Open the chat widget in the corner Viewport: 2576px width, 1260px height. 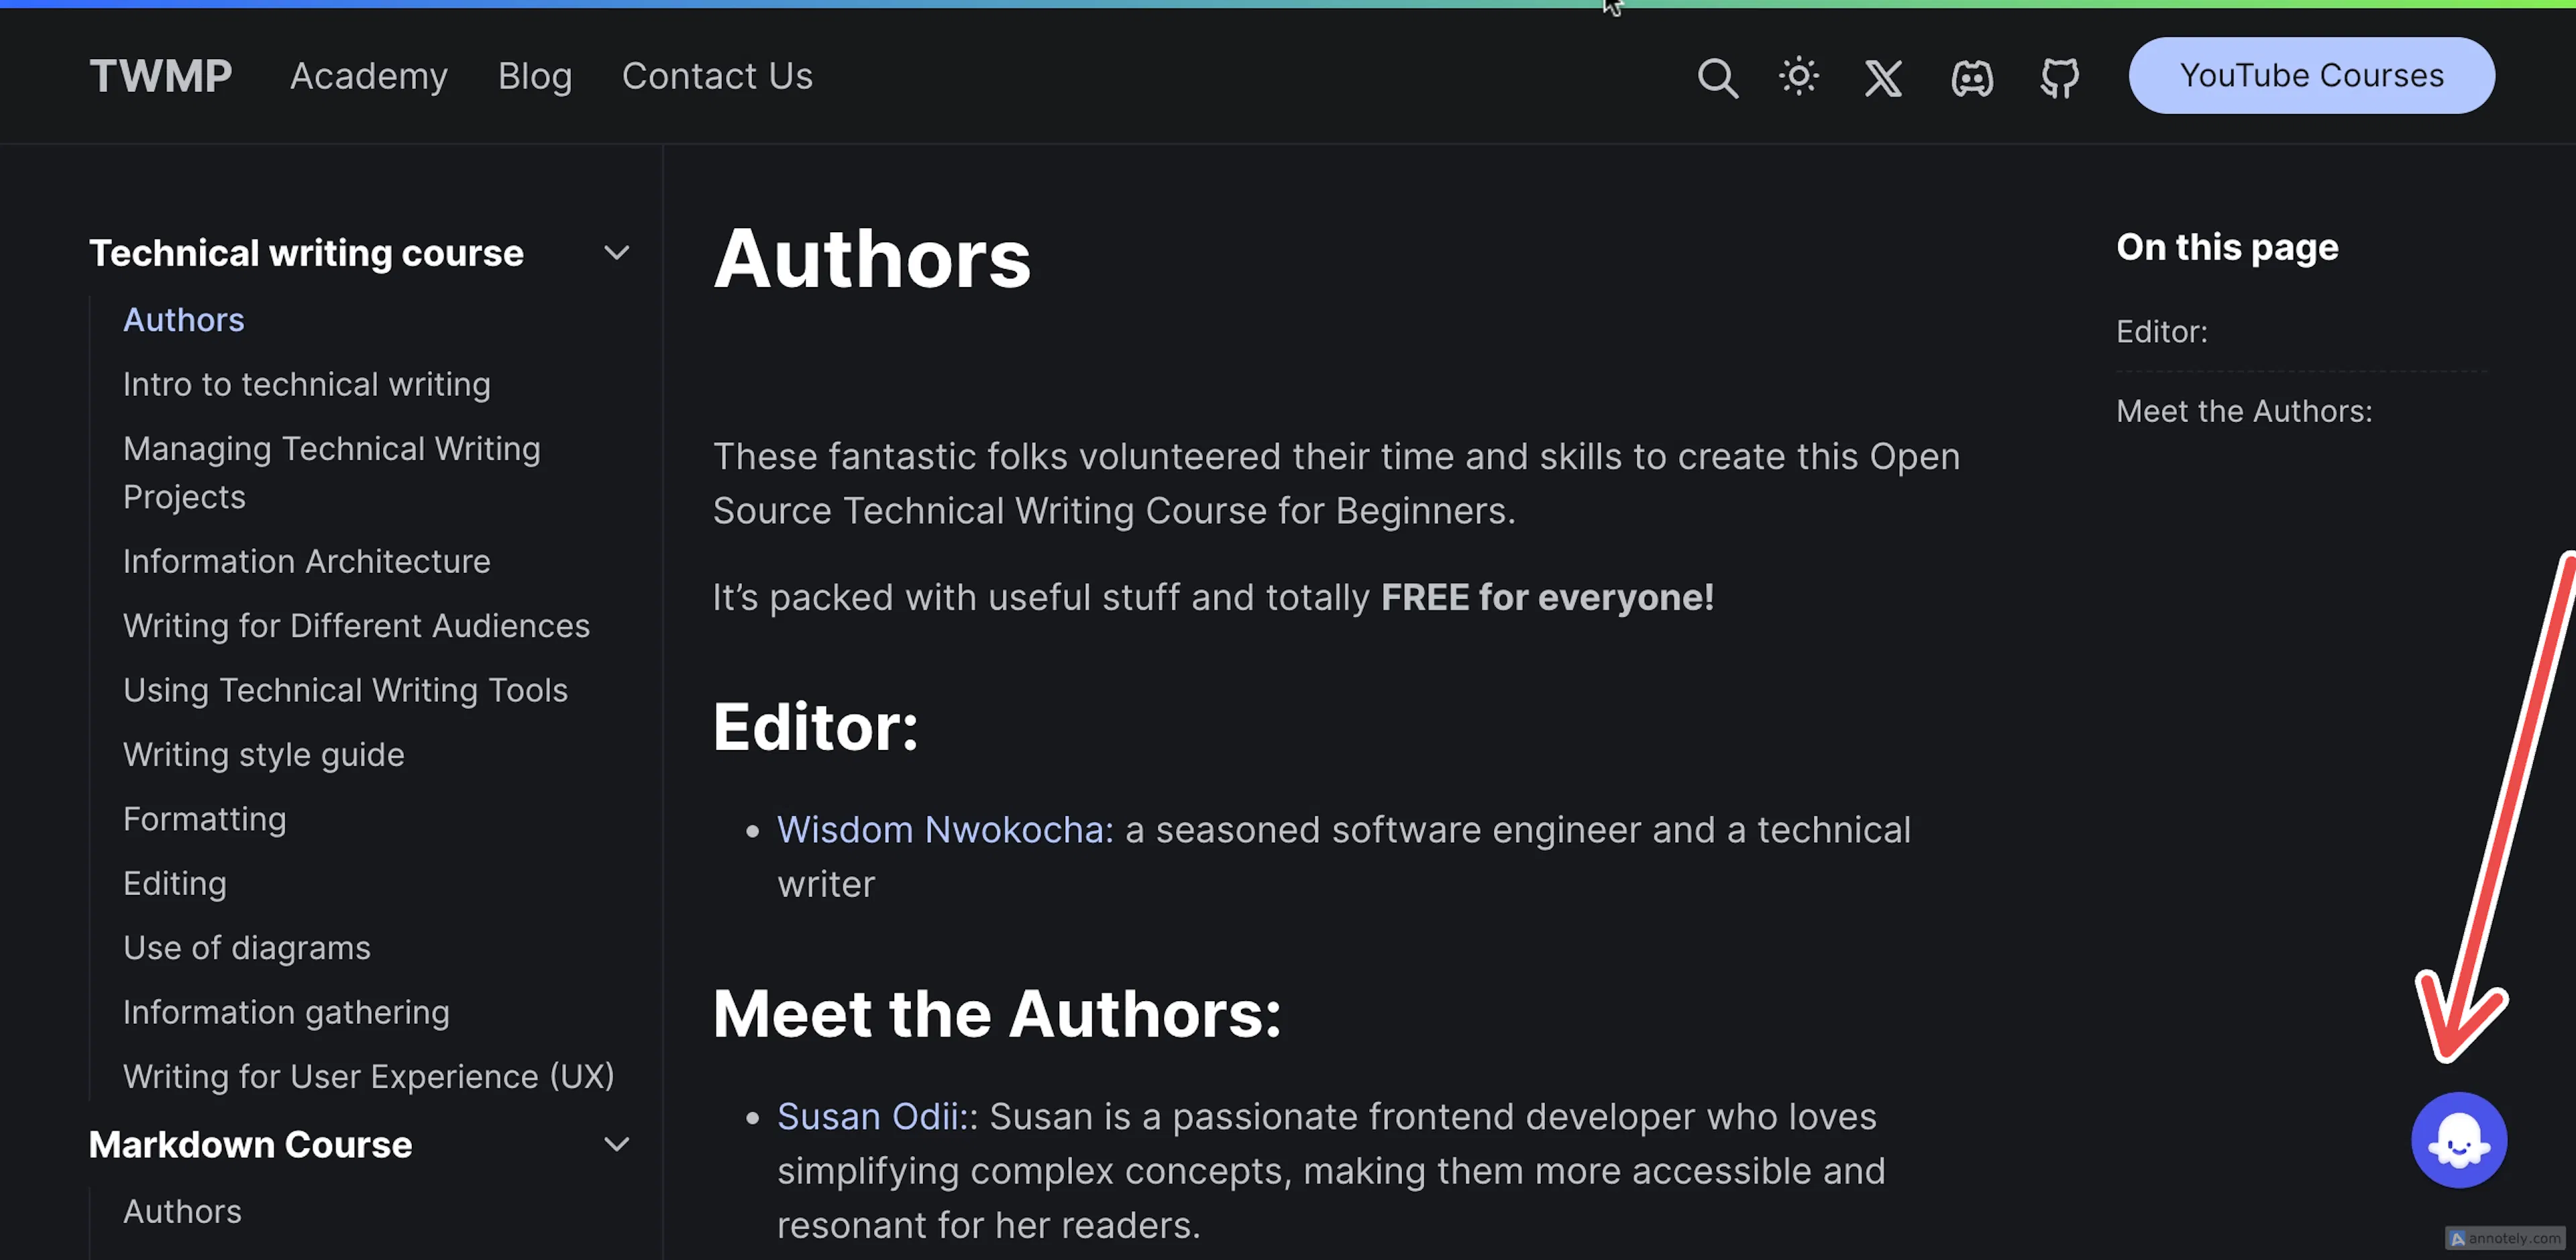tap(2459, 1139)
